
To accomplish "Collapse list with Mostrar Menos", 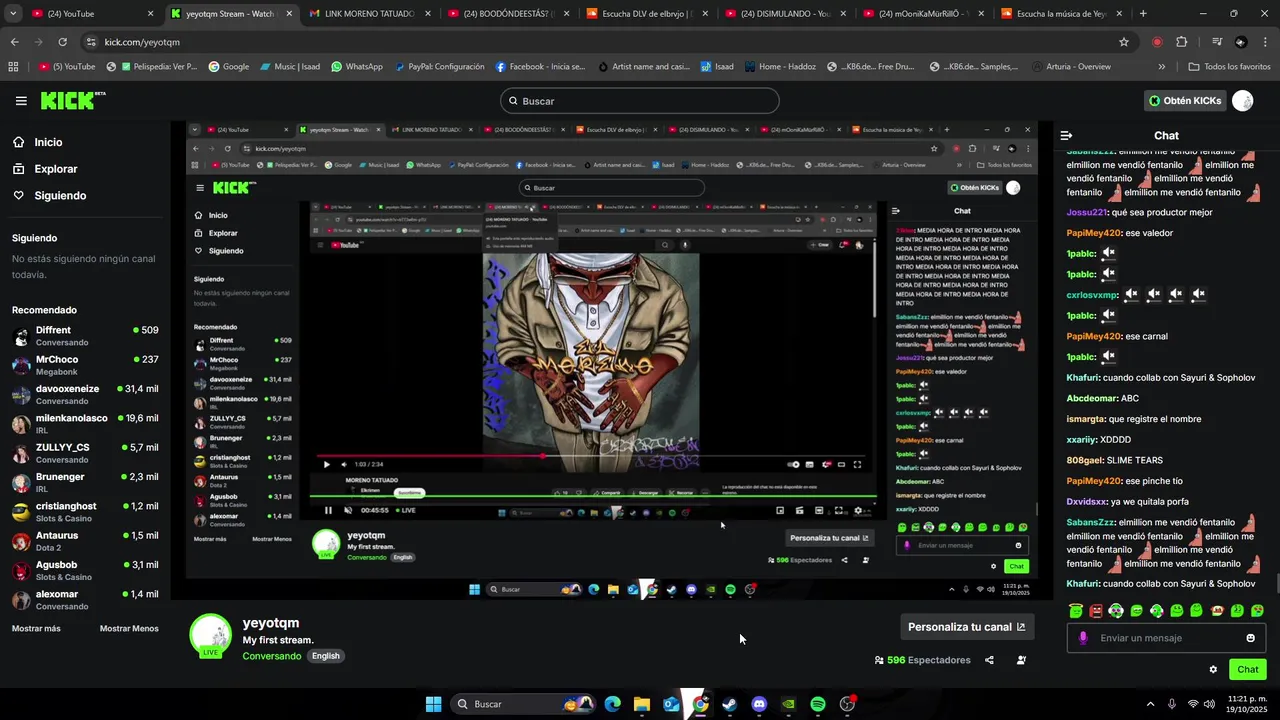I will 129,629.
